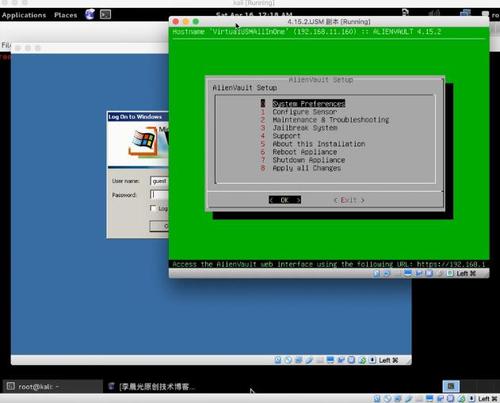Click keyboard capture icon in Kali VM status bar

(x=472, y=398)
